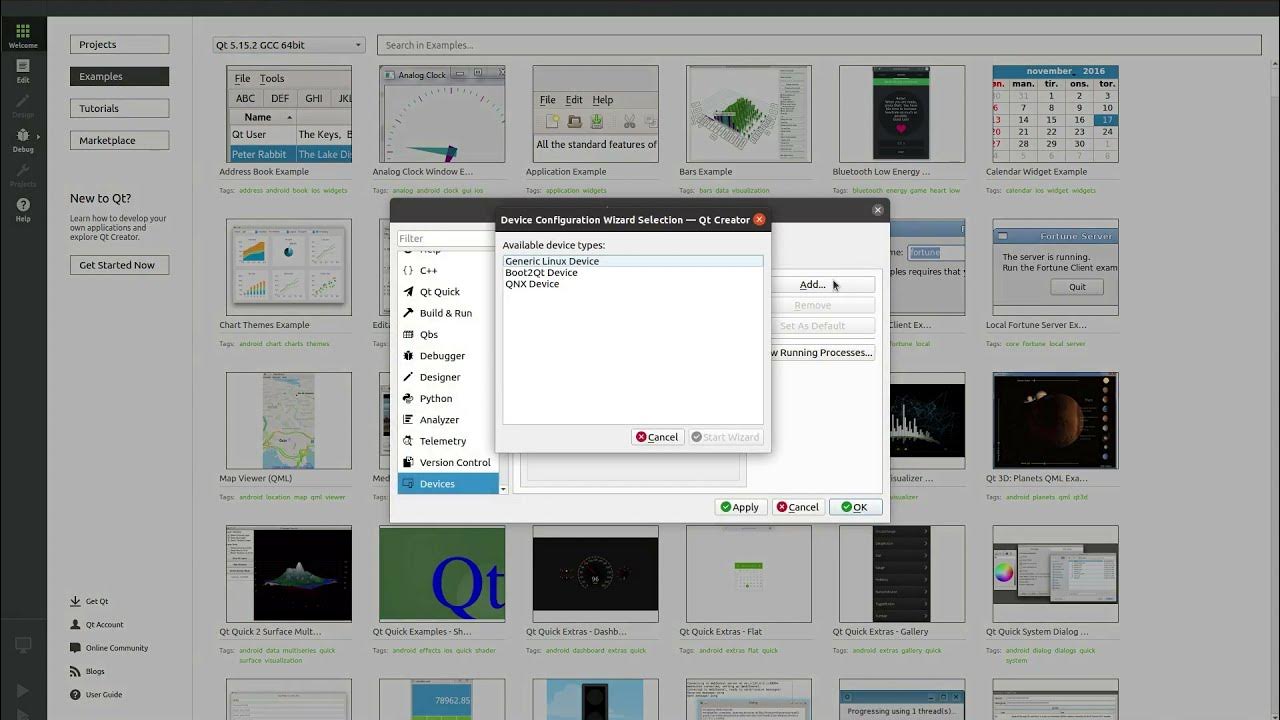Select Boot2Qt Device type

(633, 273)
